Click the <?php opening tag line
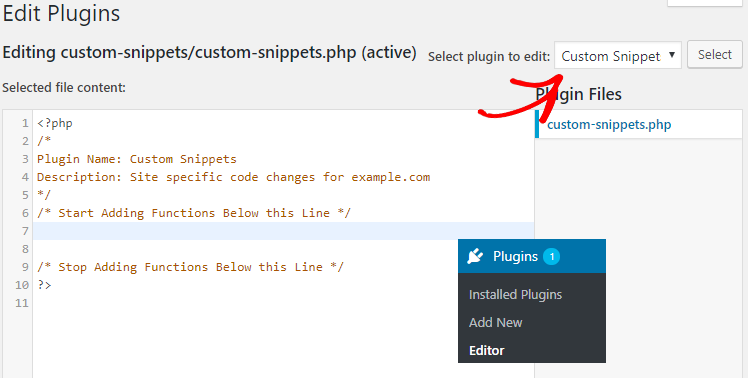The height and width of the screenshot is (378, 748). coord(55,123)
